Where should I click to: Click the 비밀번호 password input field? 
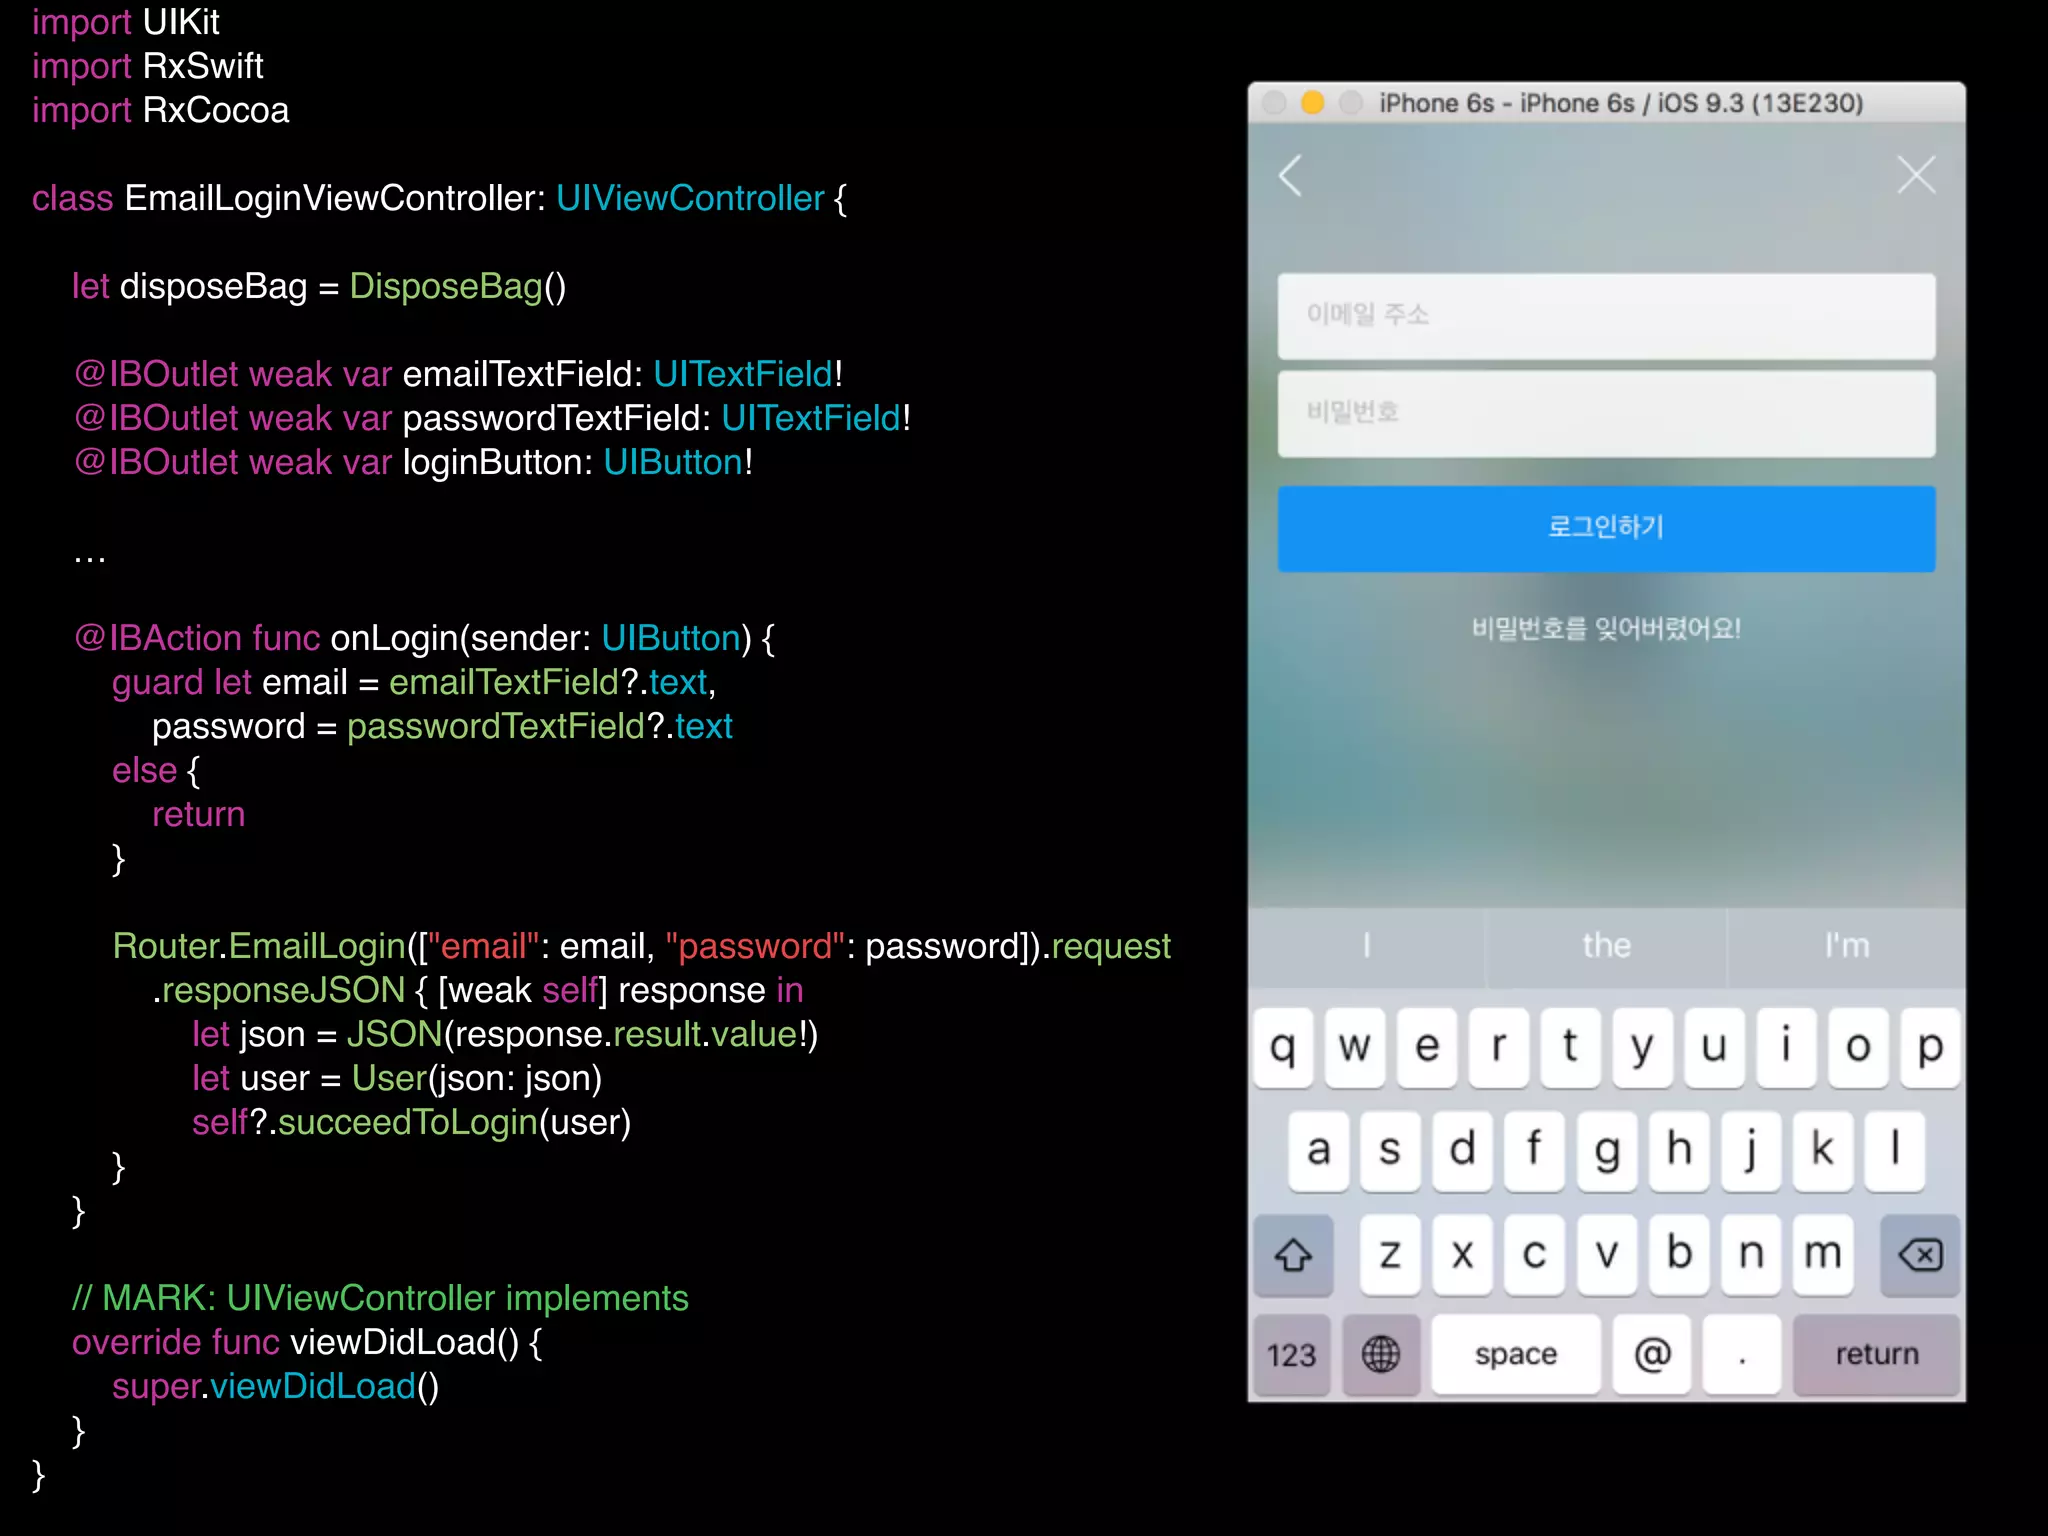pyautogui.click(x=1605, y=413)
